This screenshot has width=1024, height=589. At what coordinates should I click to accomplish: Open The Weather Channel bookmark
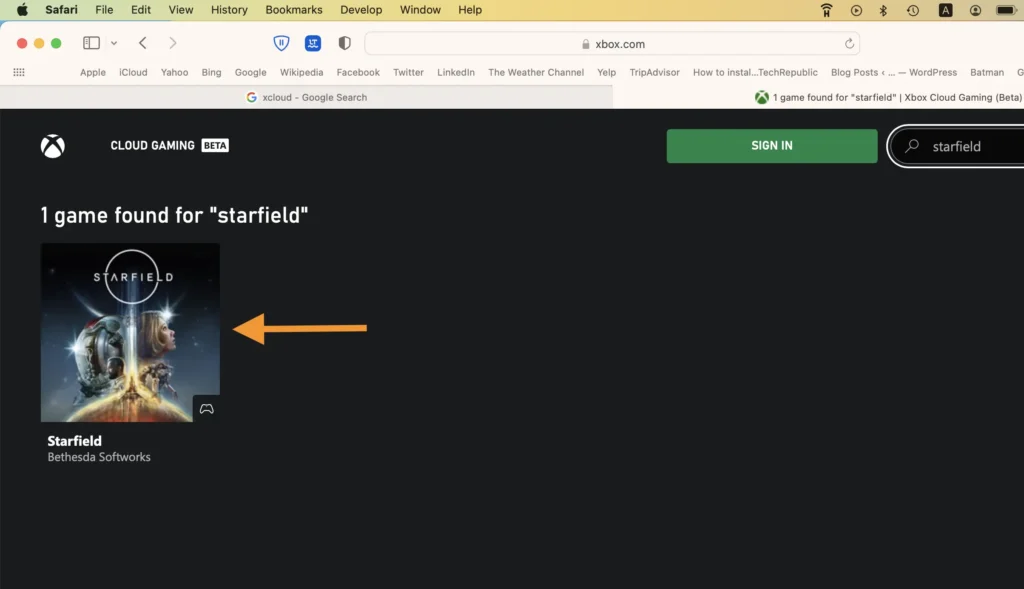click(536, 72)
